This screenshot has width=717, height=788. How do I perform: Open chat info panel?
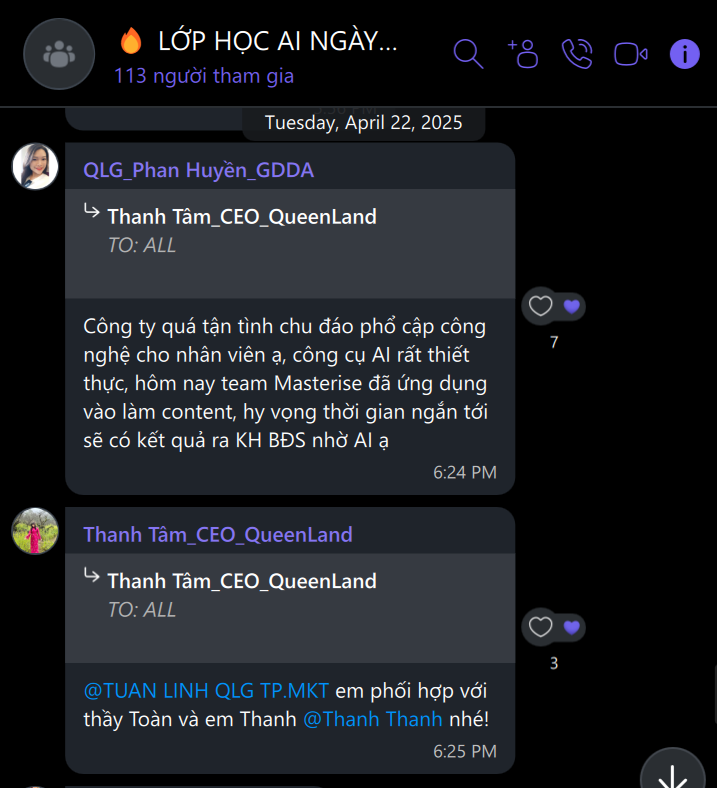point(684,53)
